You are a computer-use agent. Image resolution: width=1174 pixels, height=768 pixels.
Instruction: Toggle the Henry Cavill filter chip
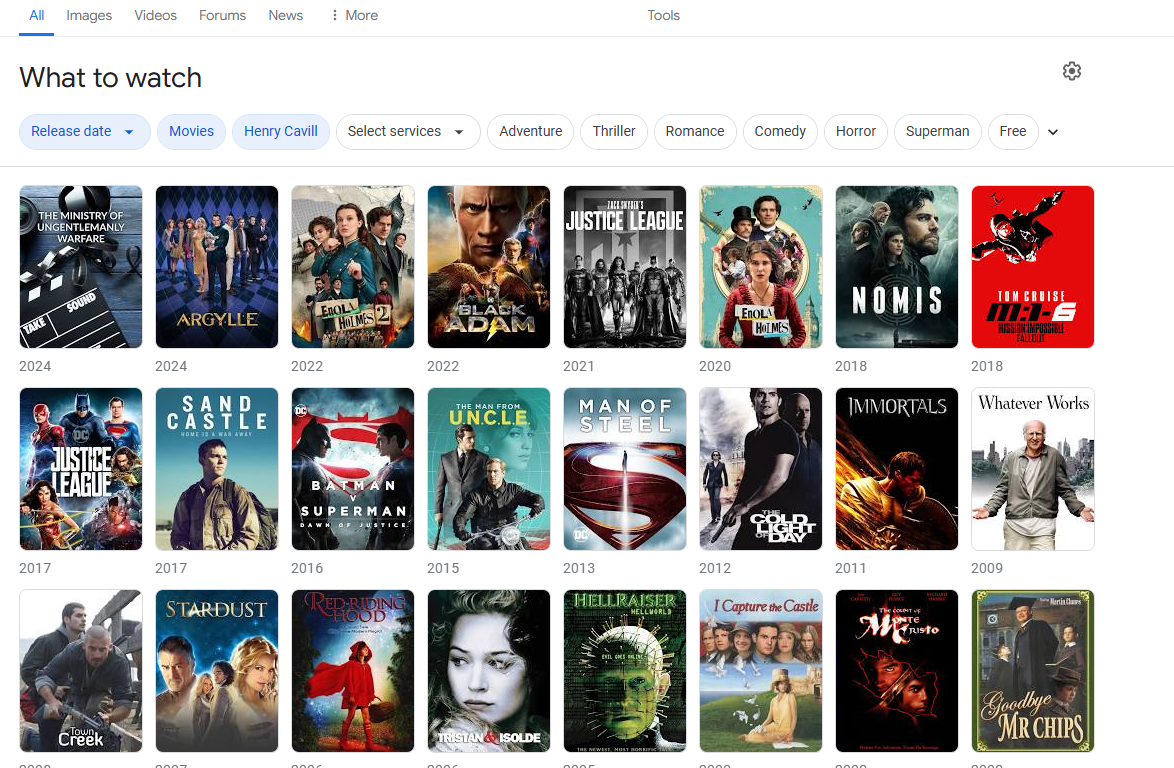click(x=281, y=132)
